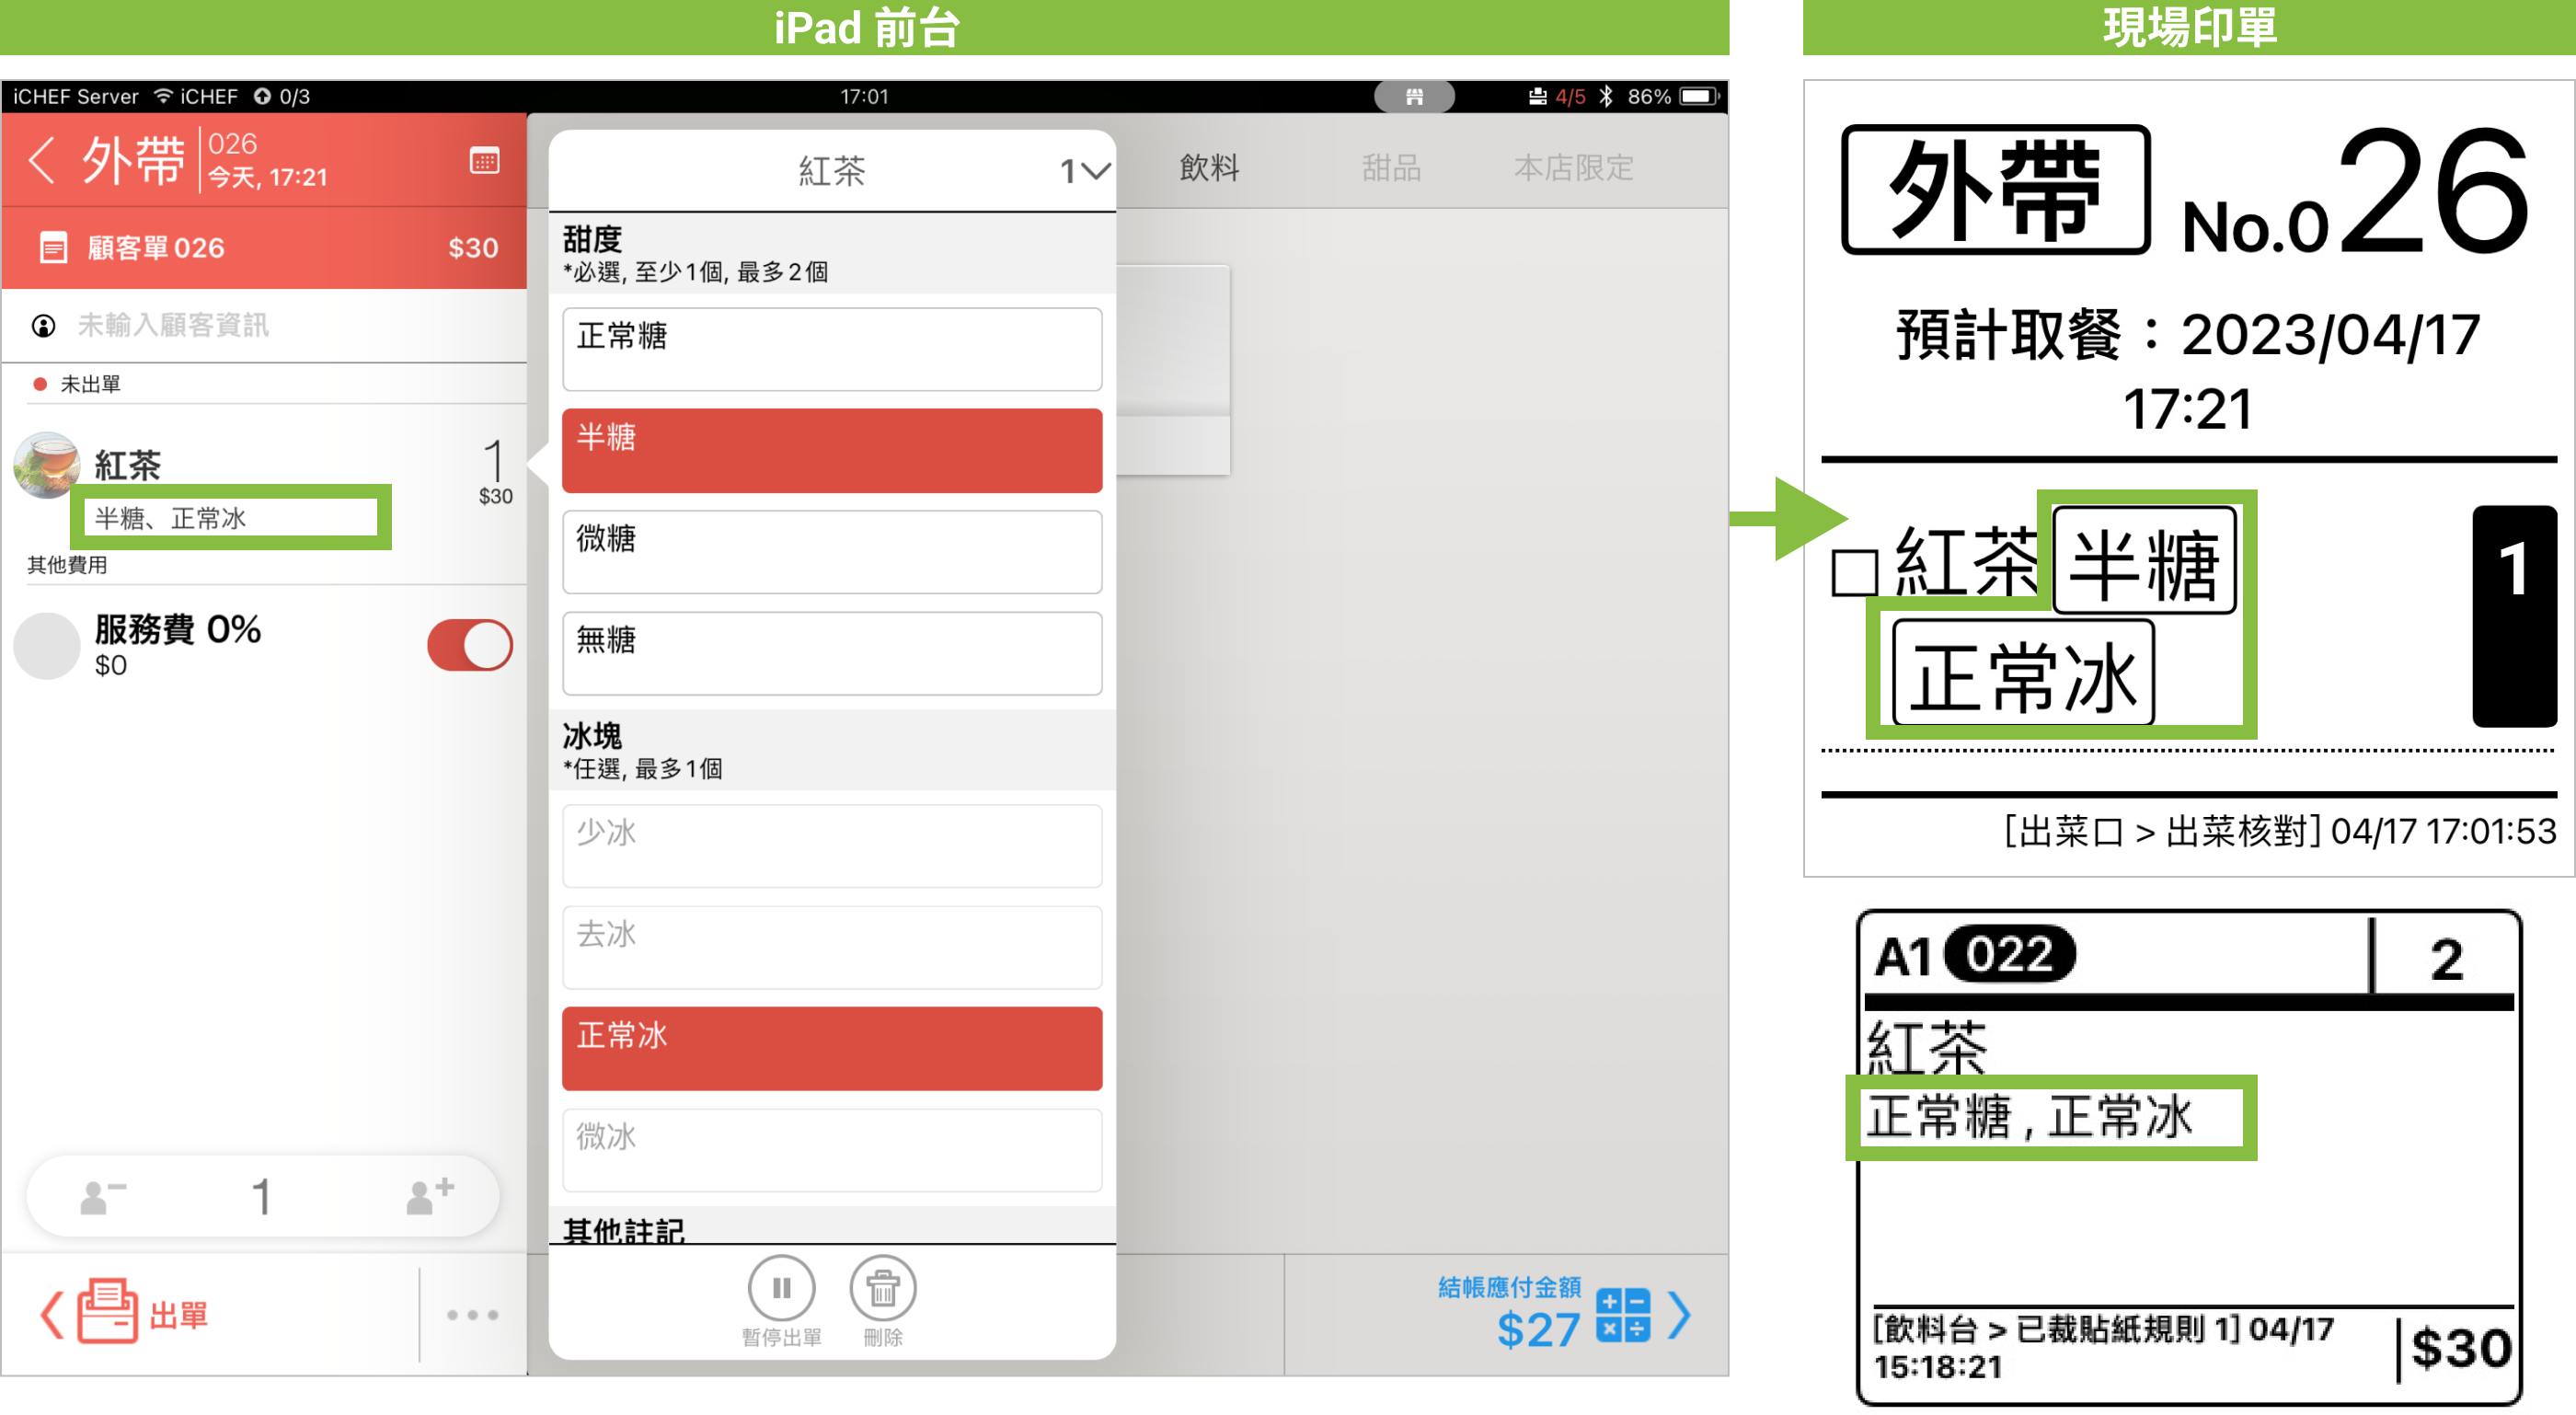2576x1415 pixels.
Task: Tap the remove guest icon
Action: 102,1196
